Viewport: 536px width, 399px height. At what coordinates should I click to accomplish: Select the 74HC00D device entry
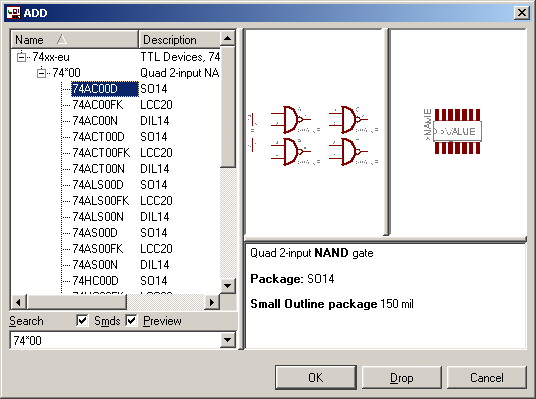pos(95,281)
